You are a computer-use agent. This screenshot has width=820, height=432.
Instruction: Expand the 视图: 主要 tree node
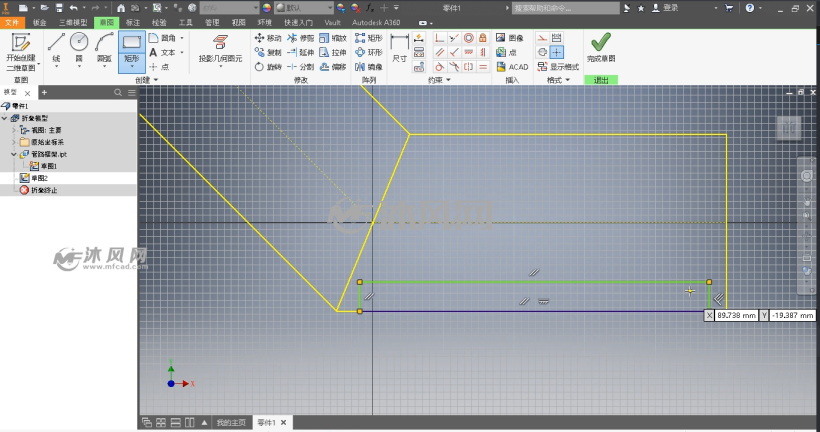[x=14, y=130]
